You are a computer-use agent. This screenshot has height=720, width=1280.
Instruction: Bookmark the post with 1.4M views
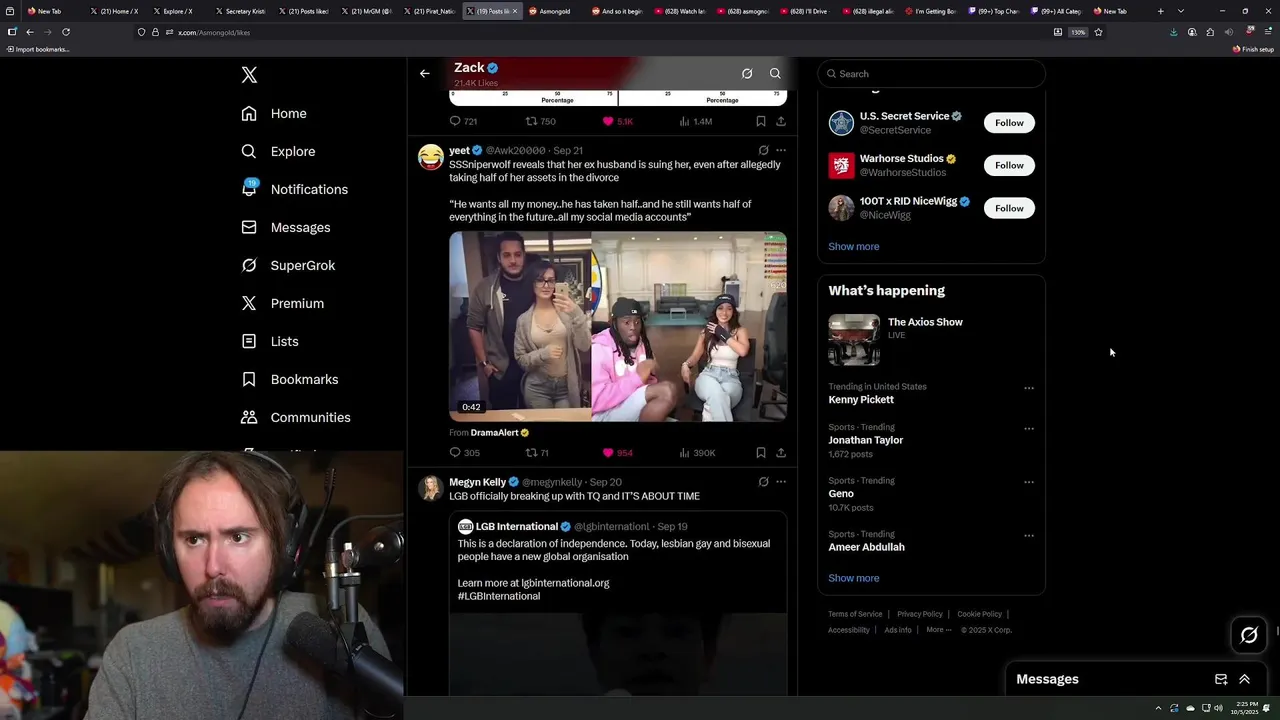761,121
